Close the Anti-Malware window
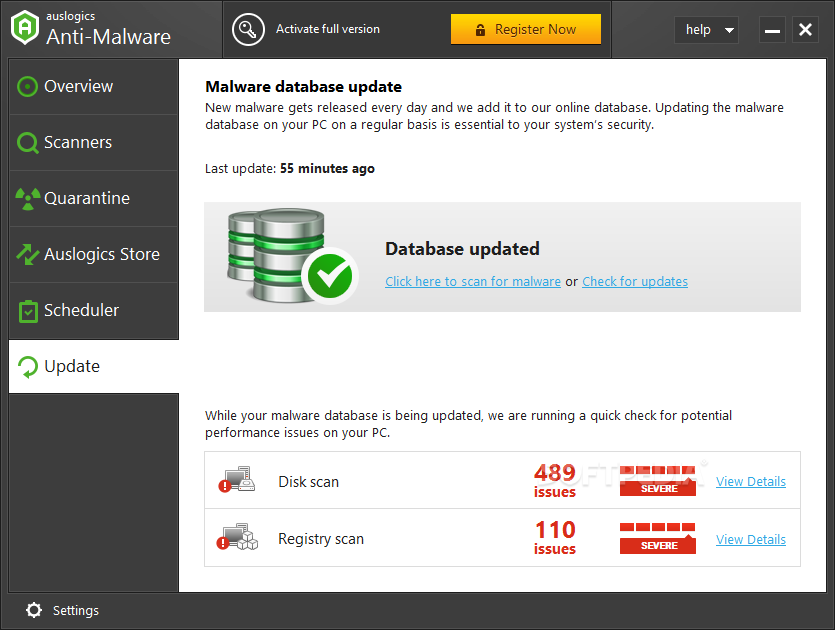Image resolution: width=835 pixels, height=630 pixels. (805, 30)
